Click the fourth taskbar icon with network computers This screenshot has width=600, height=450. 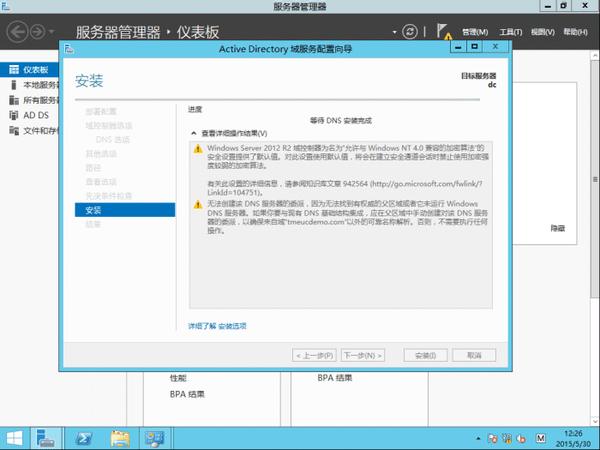click(155, 439)
